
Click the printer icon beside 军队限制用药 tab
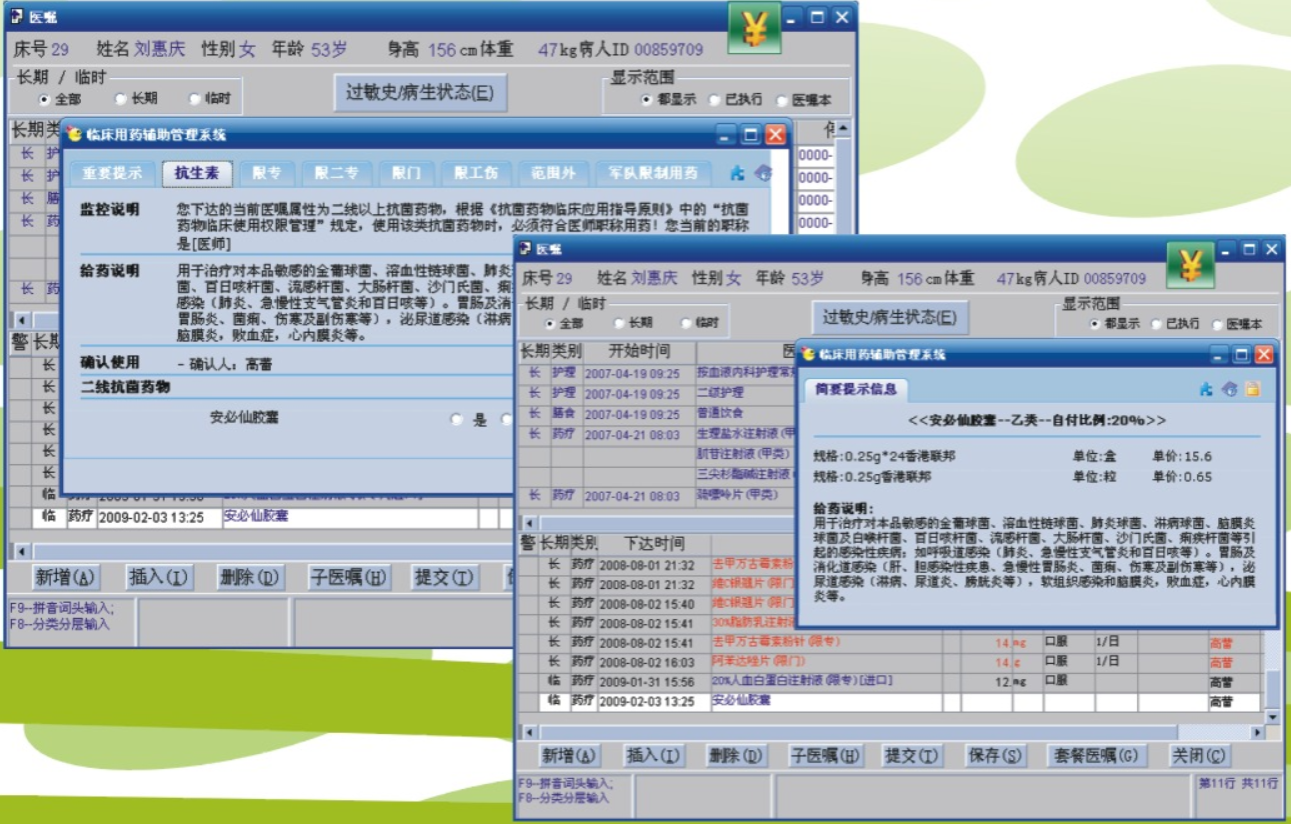[764, 173]
